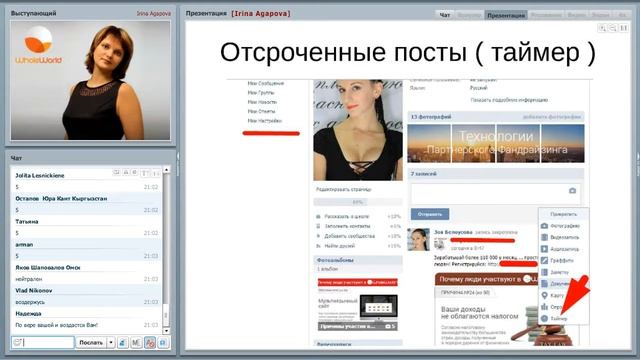Click the message 'воздержусь' in chat

(30, 302)
